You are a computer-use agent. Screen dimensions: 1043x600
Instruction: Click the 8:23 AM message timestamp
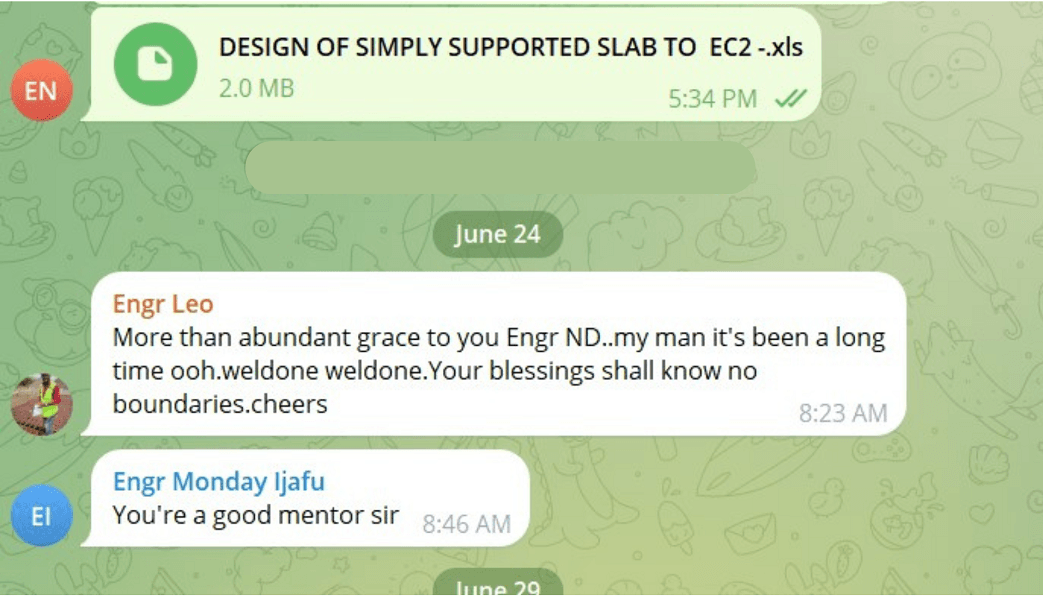843,413
